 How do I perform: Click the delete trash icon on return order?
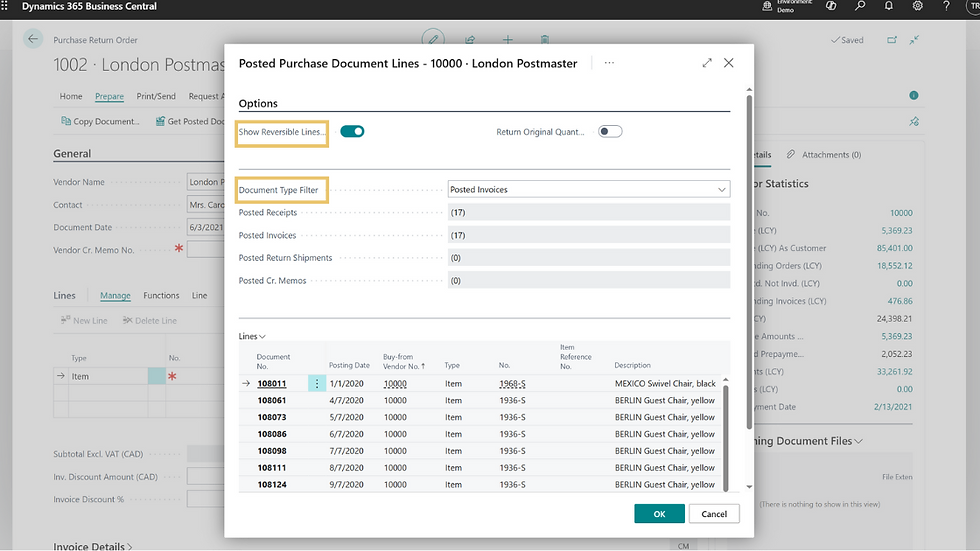[545, 39]
